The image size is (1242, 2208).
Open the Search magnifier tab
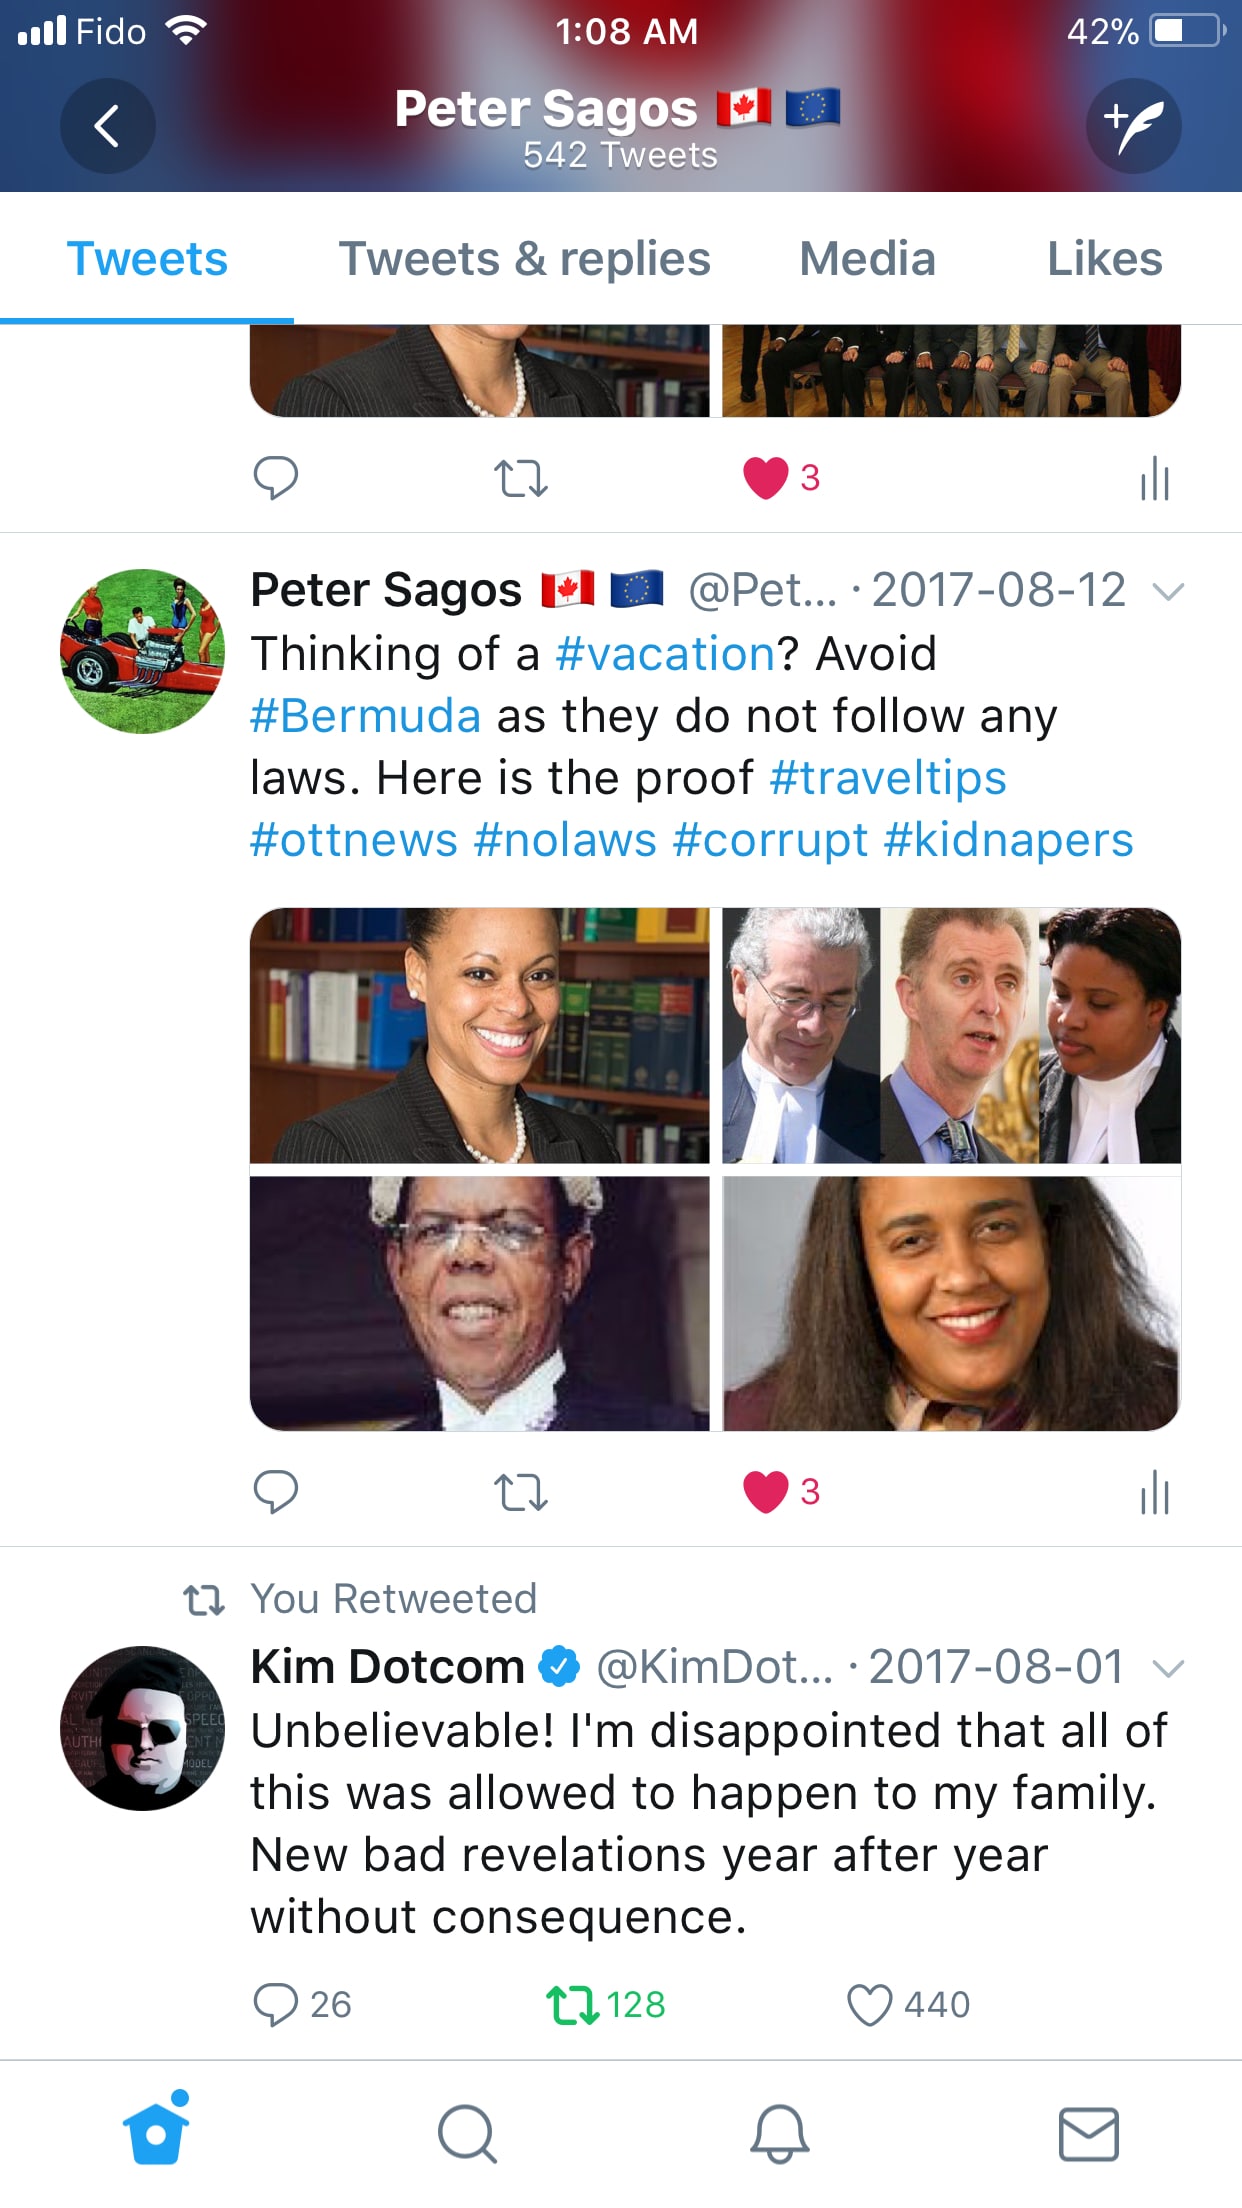(467, 2134)
